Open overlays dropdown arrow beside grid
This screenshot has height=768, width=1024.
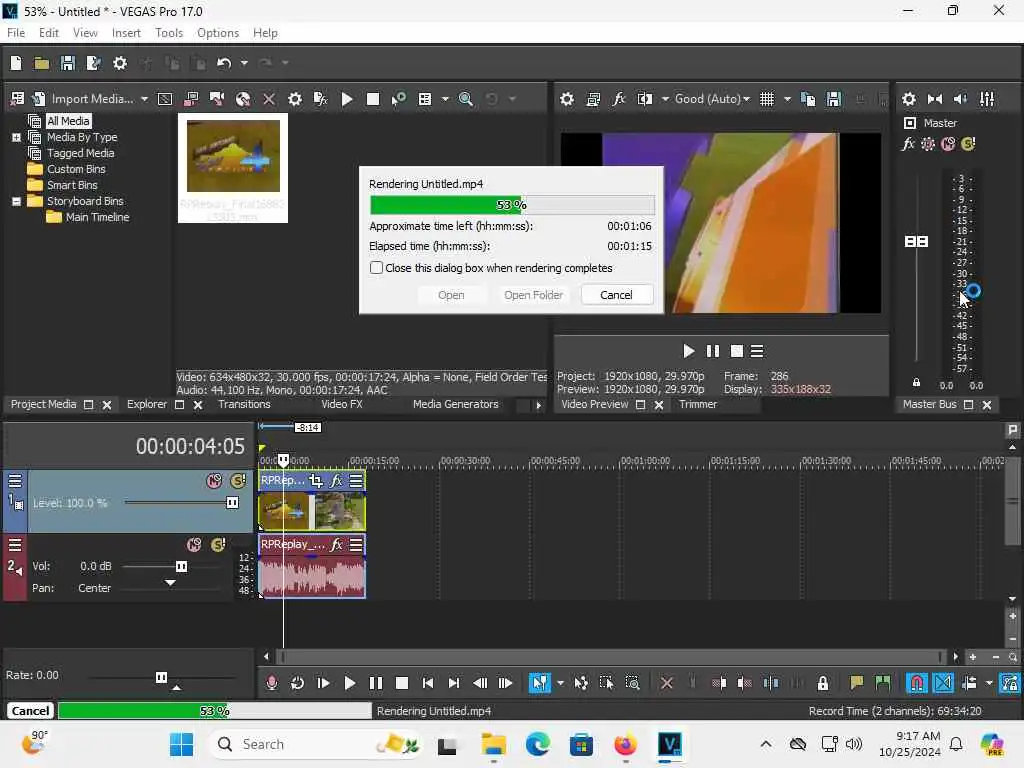click(x=787, y=99)
